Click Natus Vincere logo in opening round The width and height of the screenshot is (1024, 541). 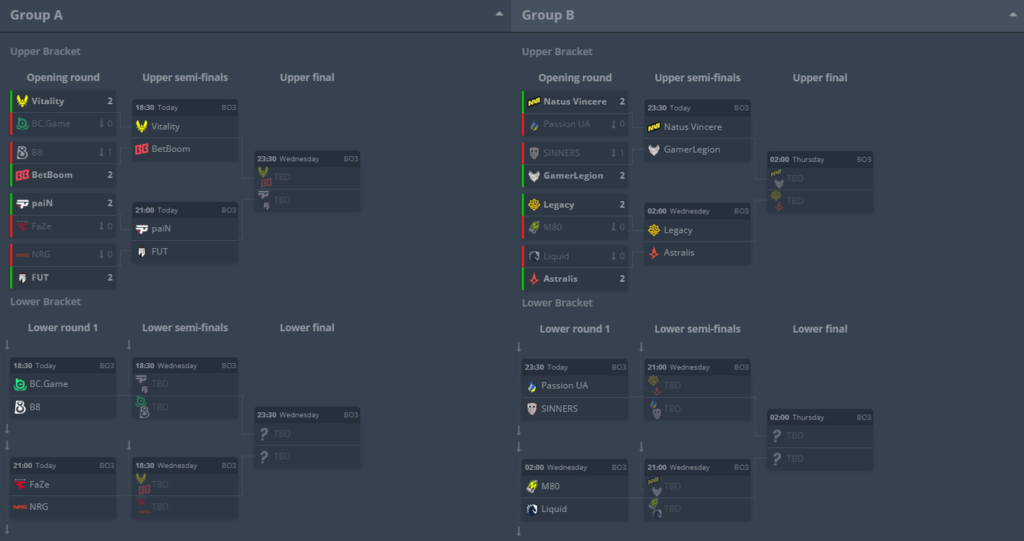[x=534, y=101]
